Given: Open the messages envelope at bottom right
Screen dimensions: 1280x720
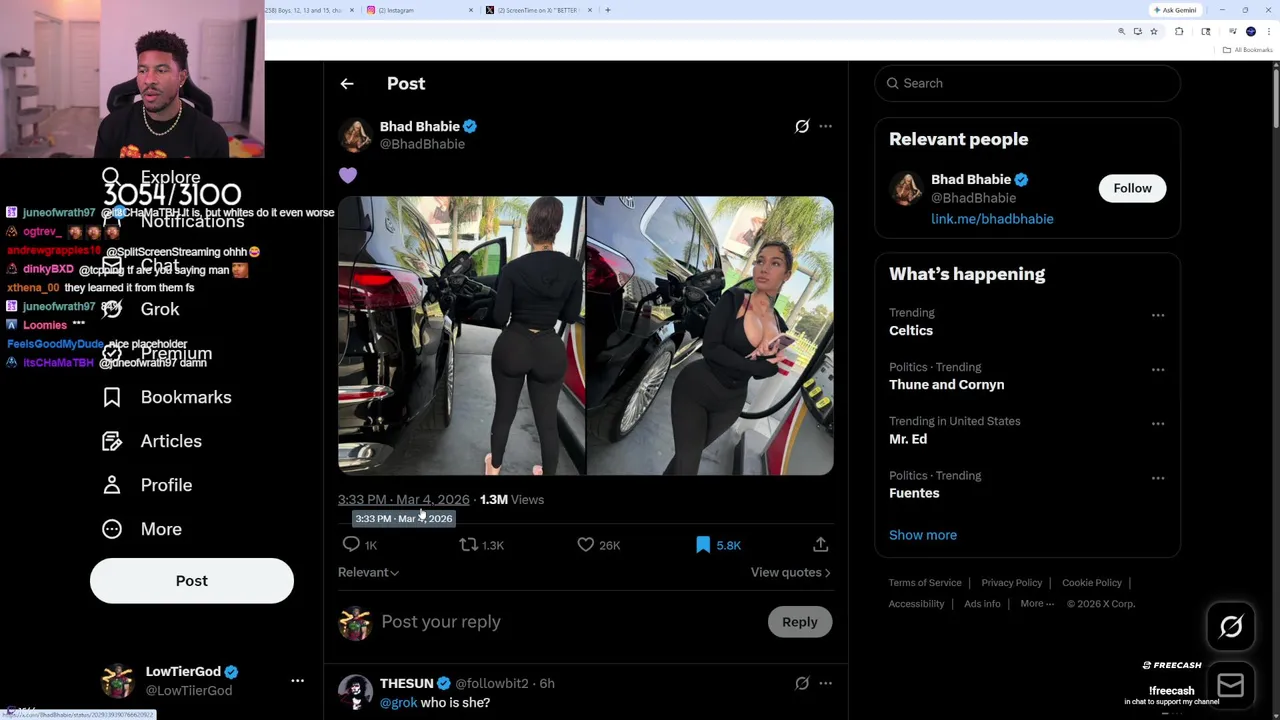Looking at the screenshot, I should [x=1231, y=686].
